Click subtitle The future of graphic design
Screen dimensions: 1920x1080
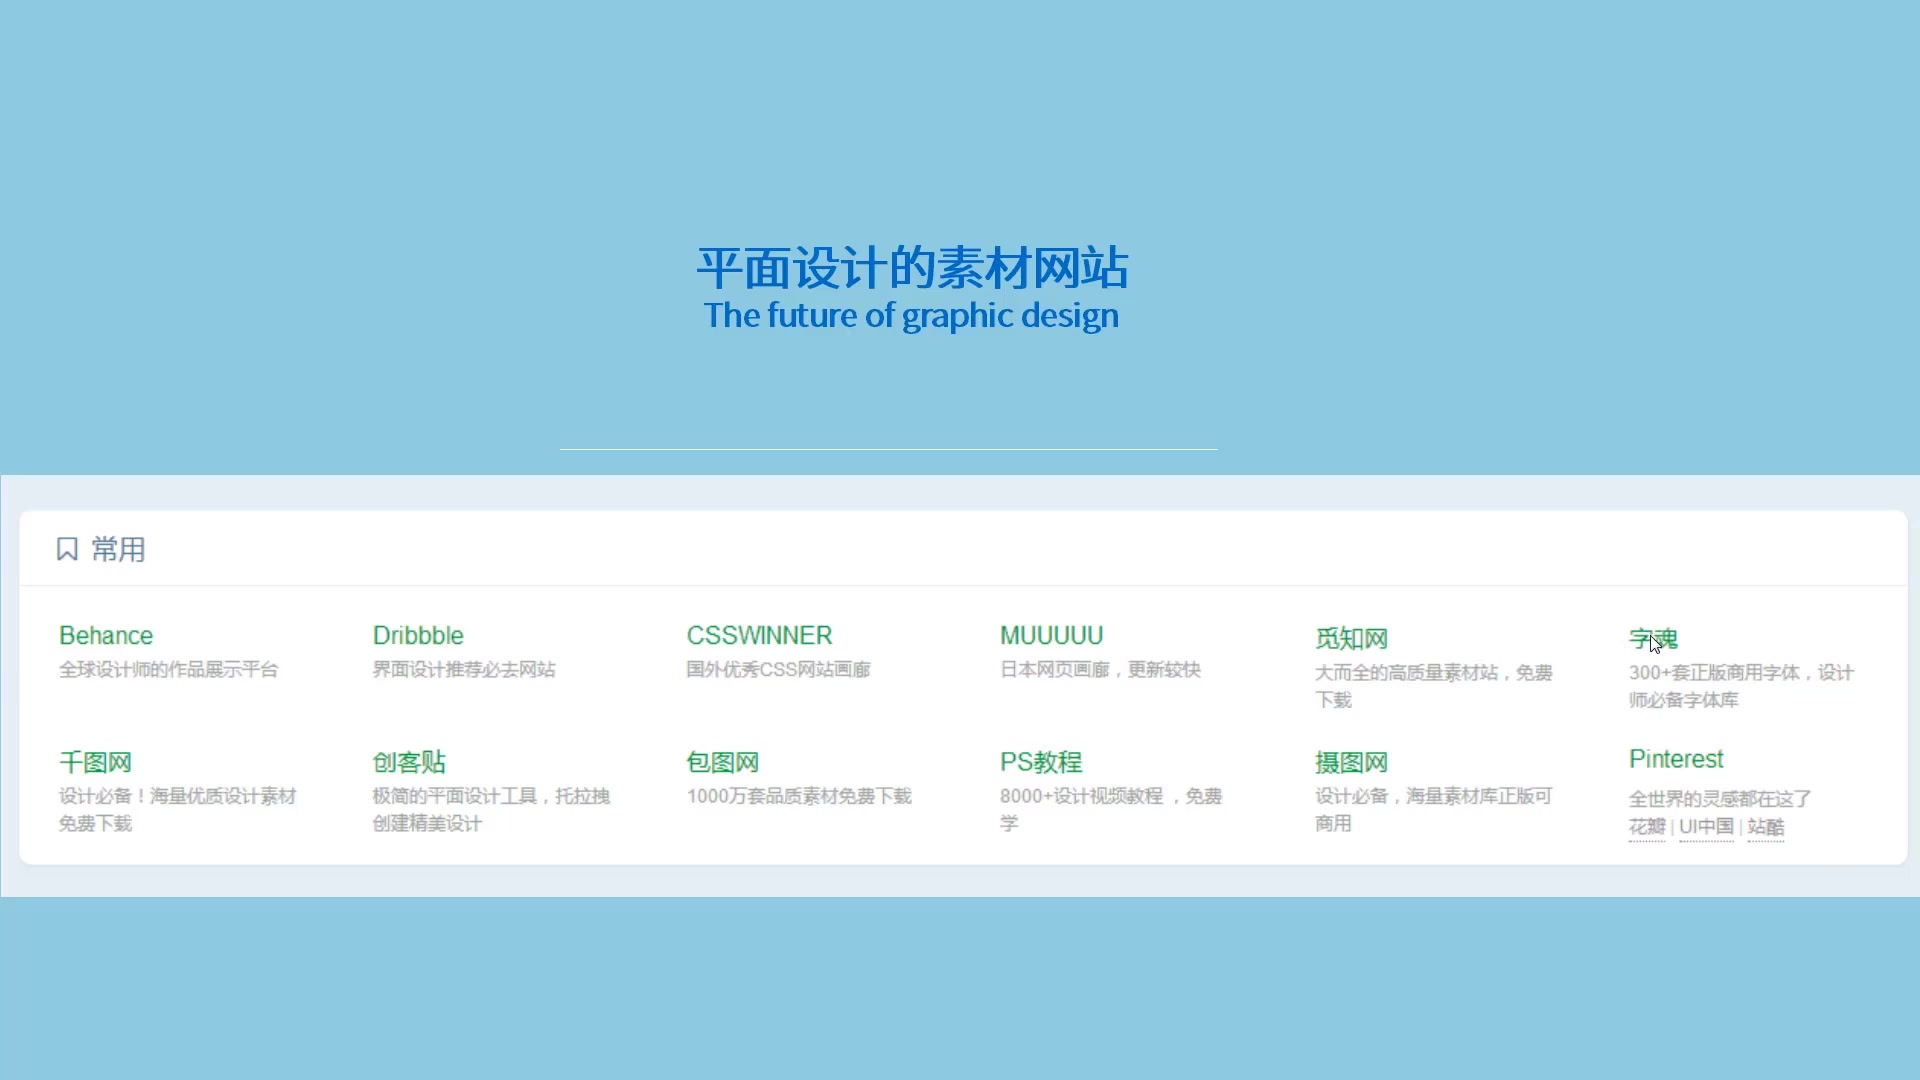click(911, 316)
